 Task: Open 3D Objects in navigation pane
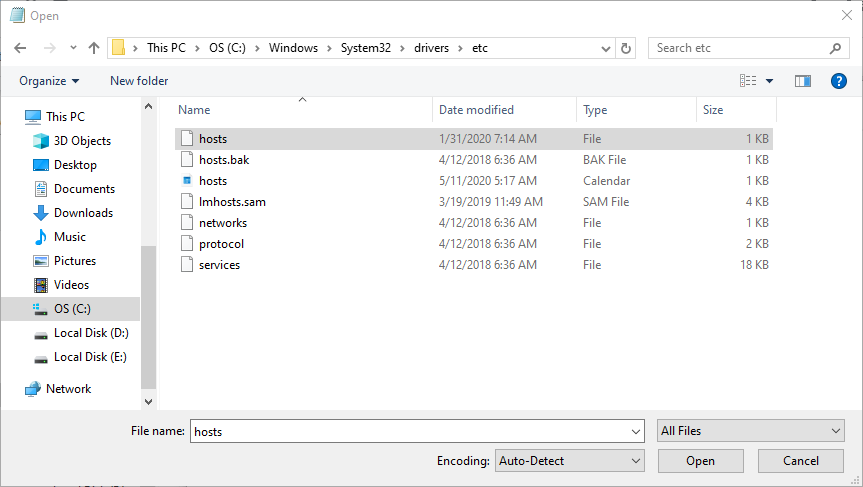point(82,141)
